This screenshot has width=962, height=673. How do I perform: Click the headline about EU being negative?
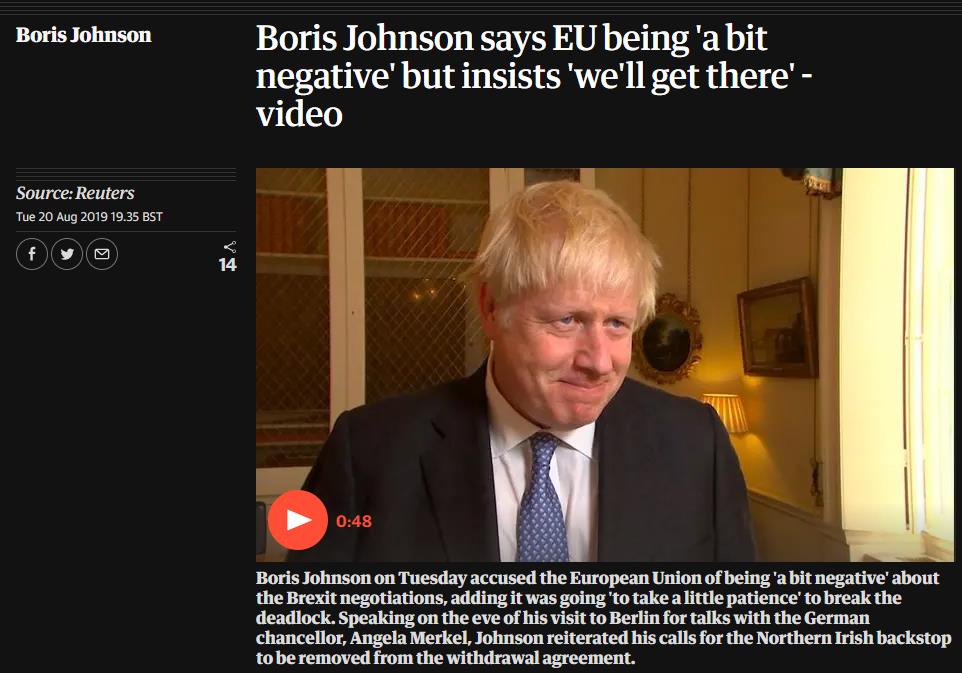point(534,75)
